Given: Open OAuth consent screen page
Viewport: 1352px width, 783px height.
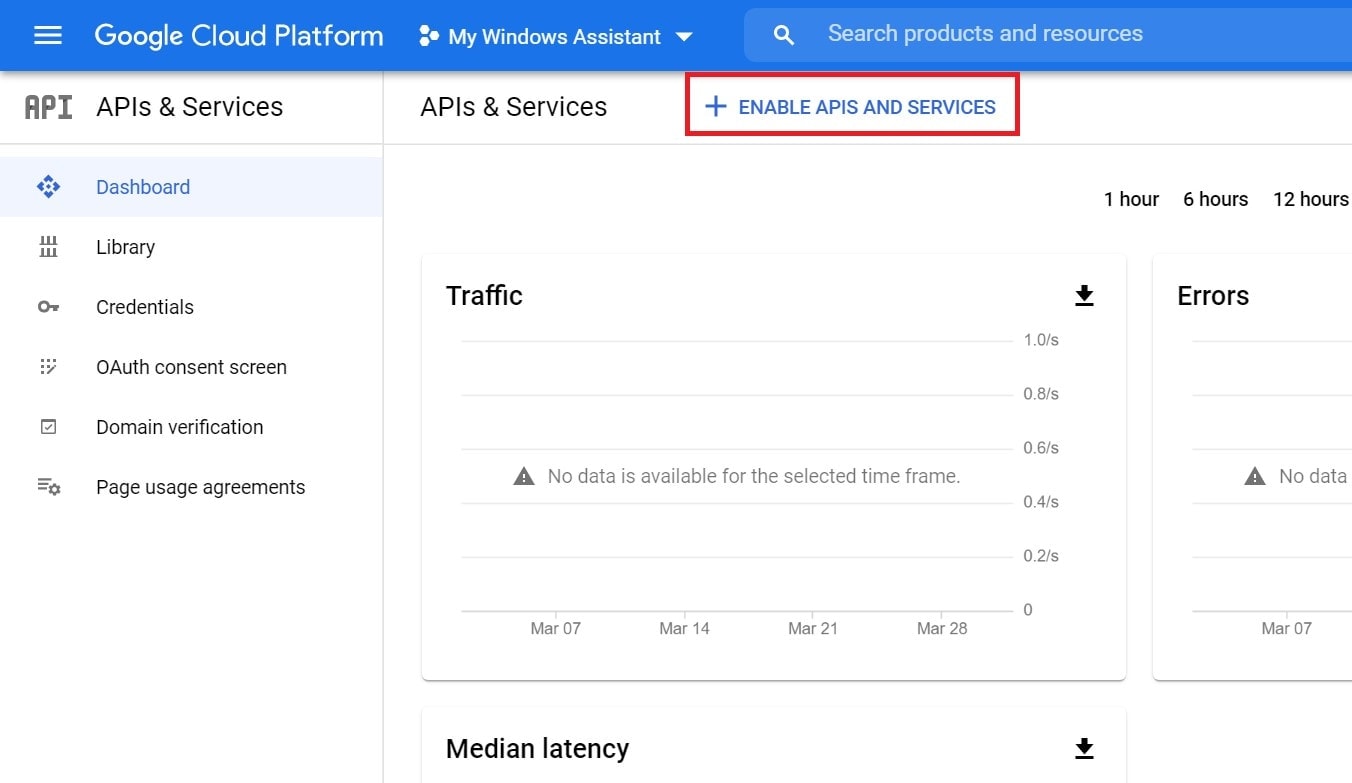Looking at the screenshot, I should tap(191, 367).
